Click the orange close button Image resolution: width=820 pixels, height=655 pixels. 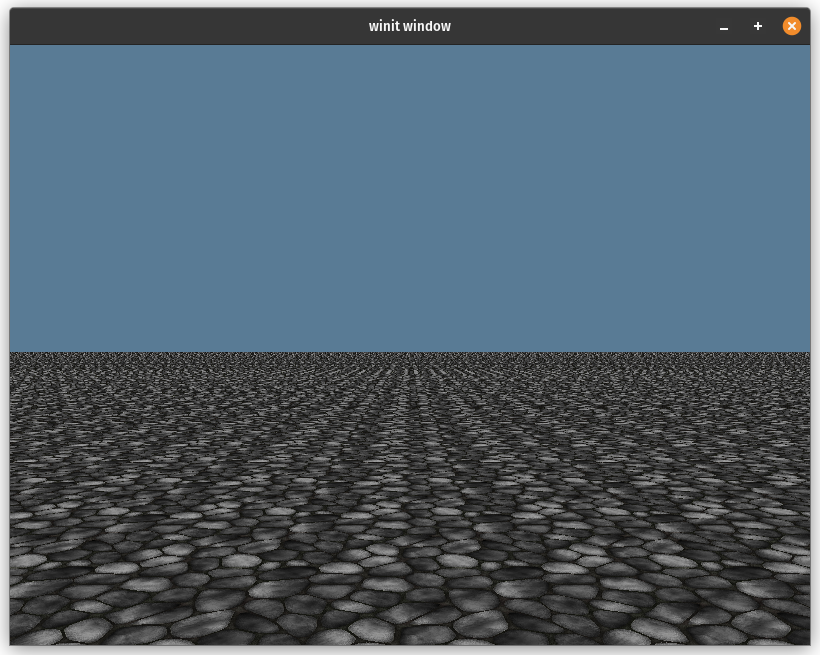point(792,26)
